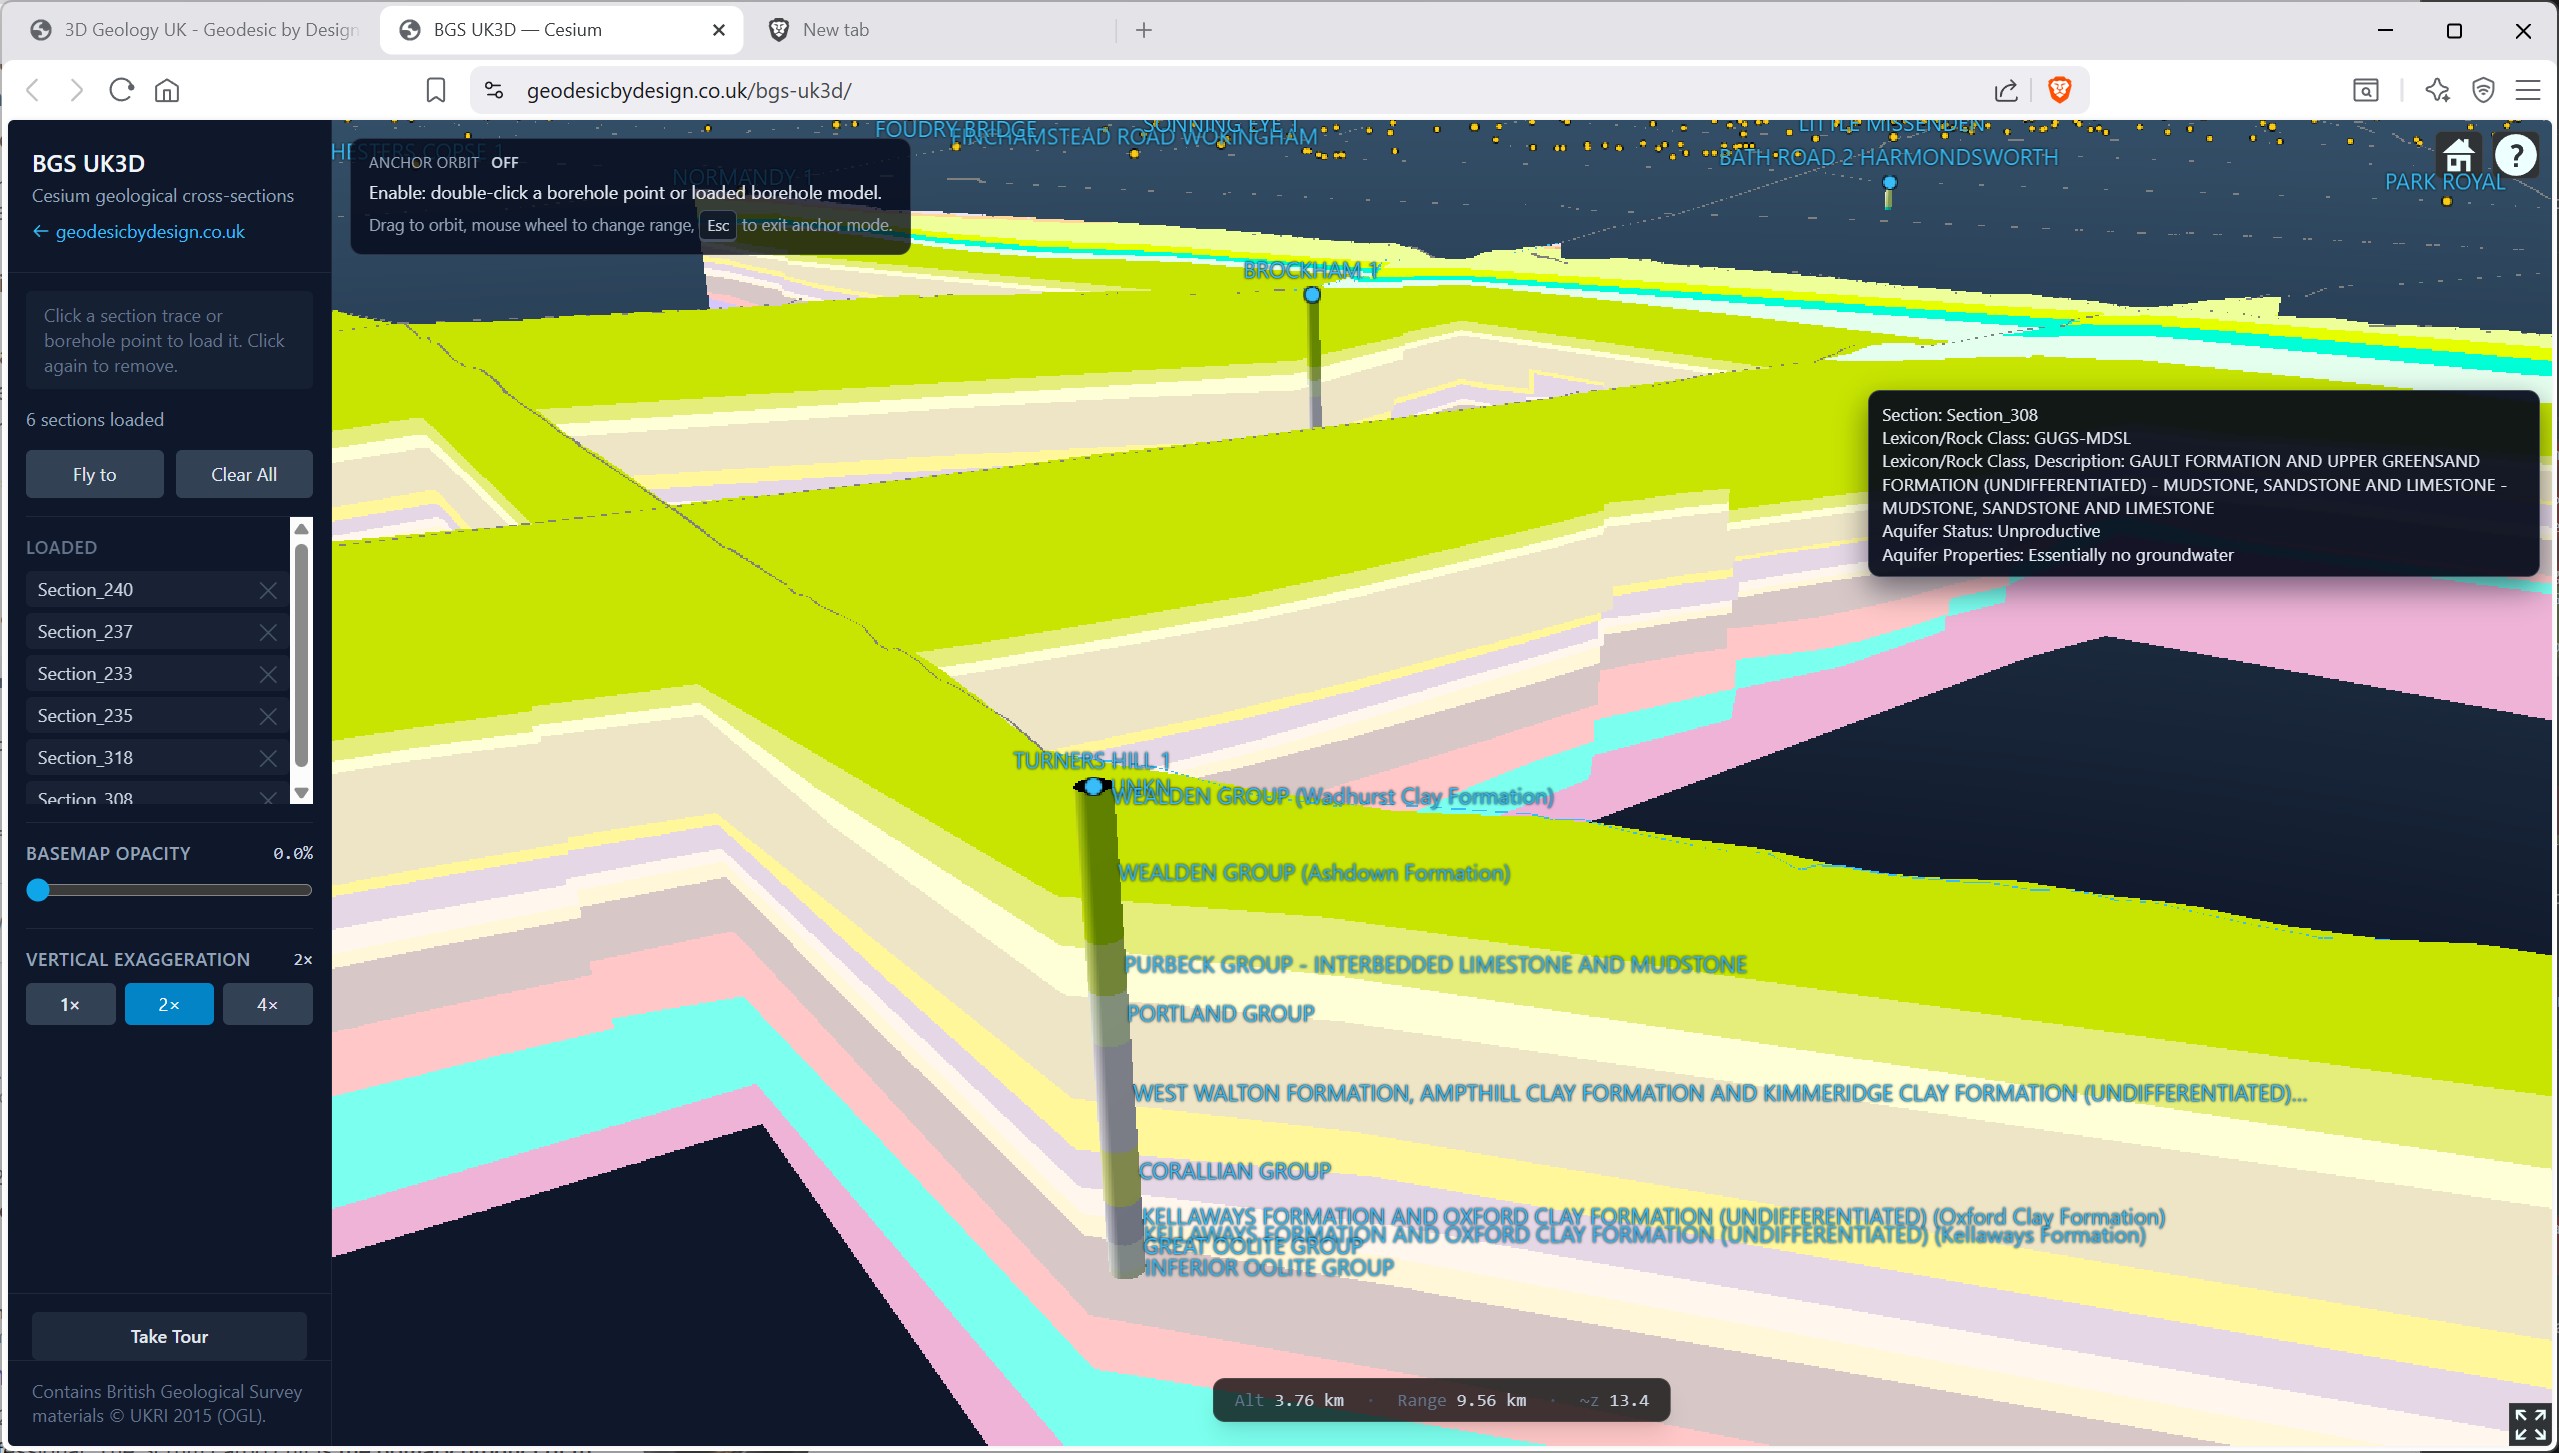Click the PORTLAND GROUP label
The height and width of the screenshot is (1453, 2559).
tap(1221, 1013)
